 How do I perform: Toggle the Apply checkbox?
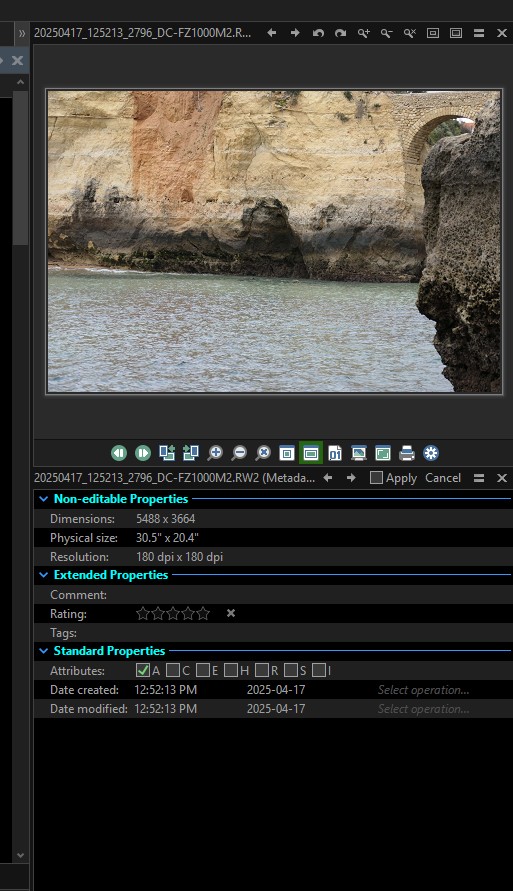pyautogui.click(x=376, y=477)
